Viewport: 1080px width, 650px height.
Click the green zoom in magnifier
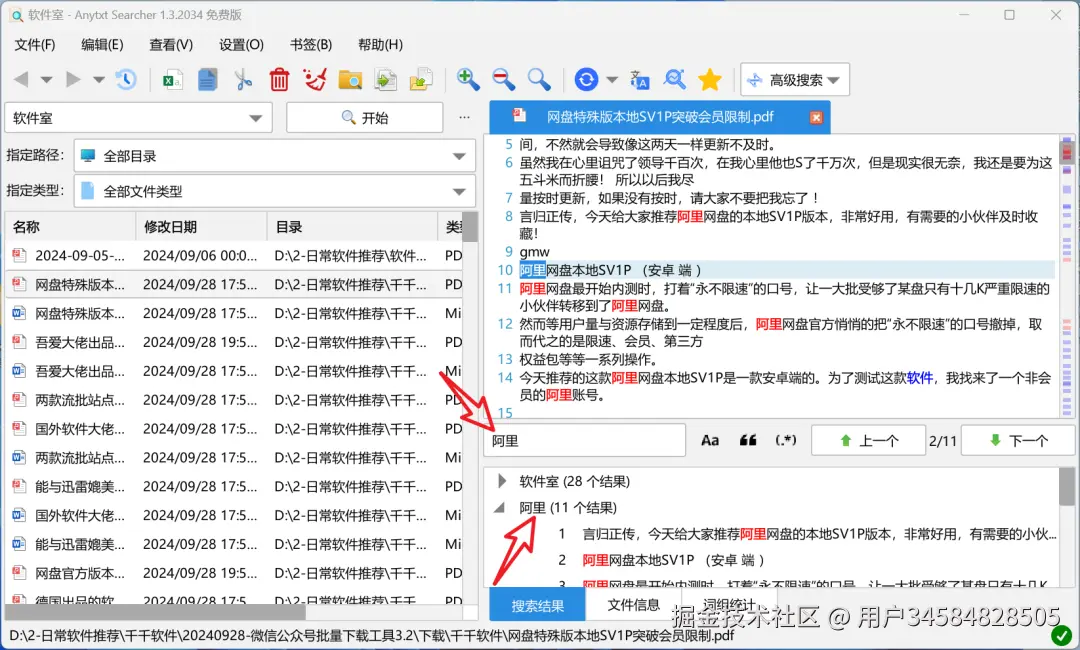tap(468, 80)
